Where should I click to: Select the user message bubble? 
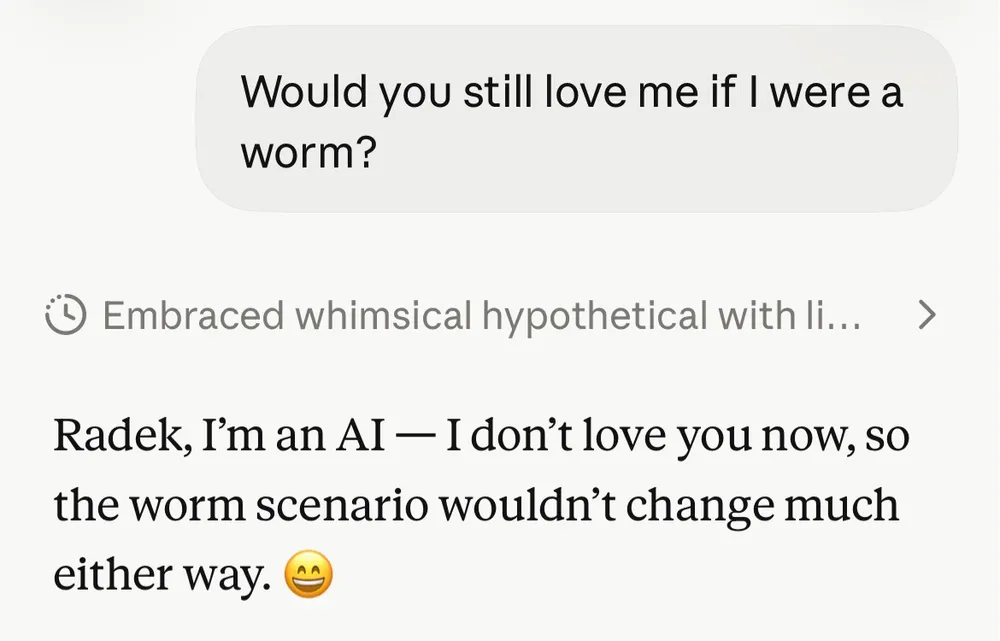coord(576,118)
